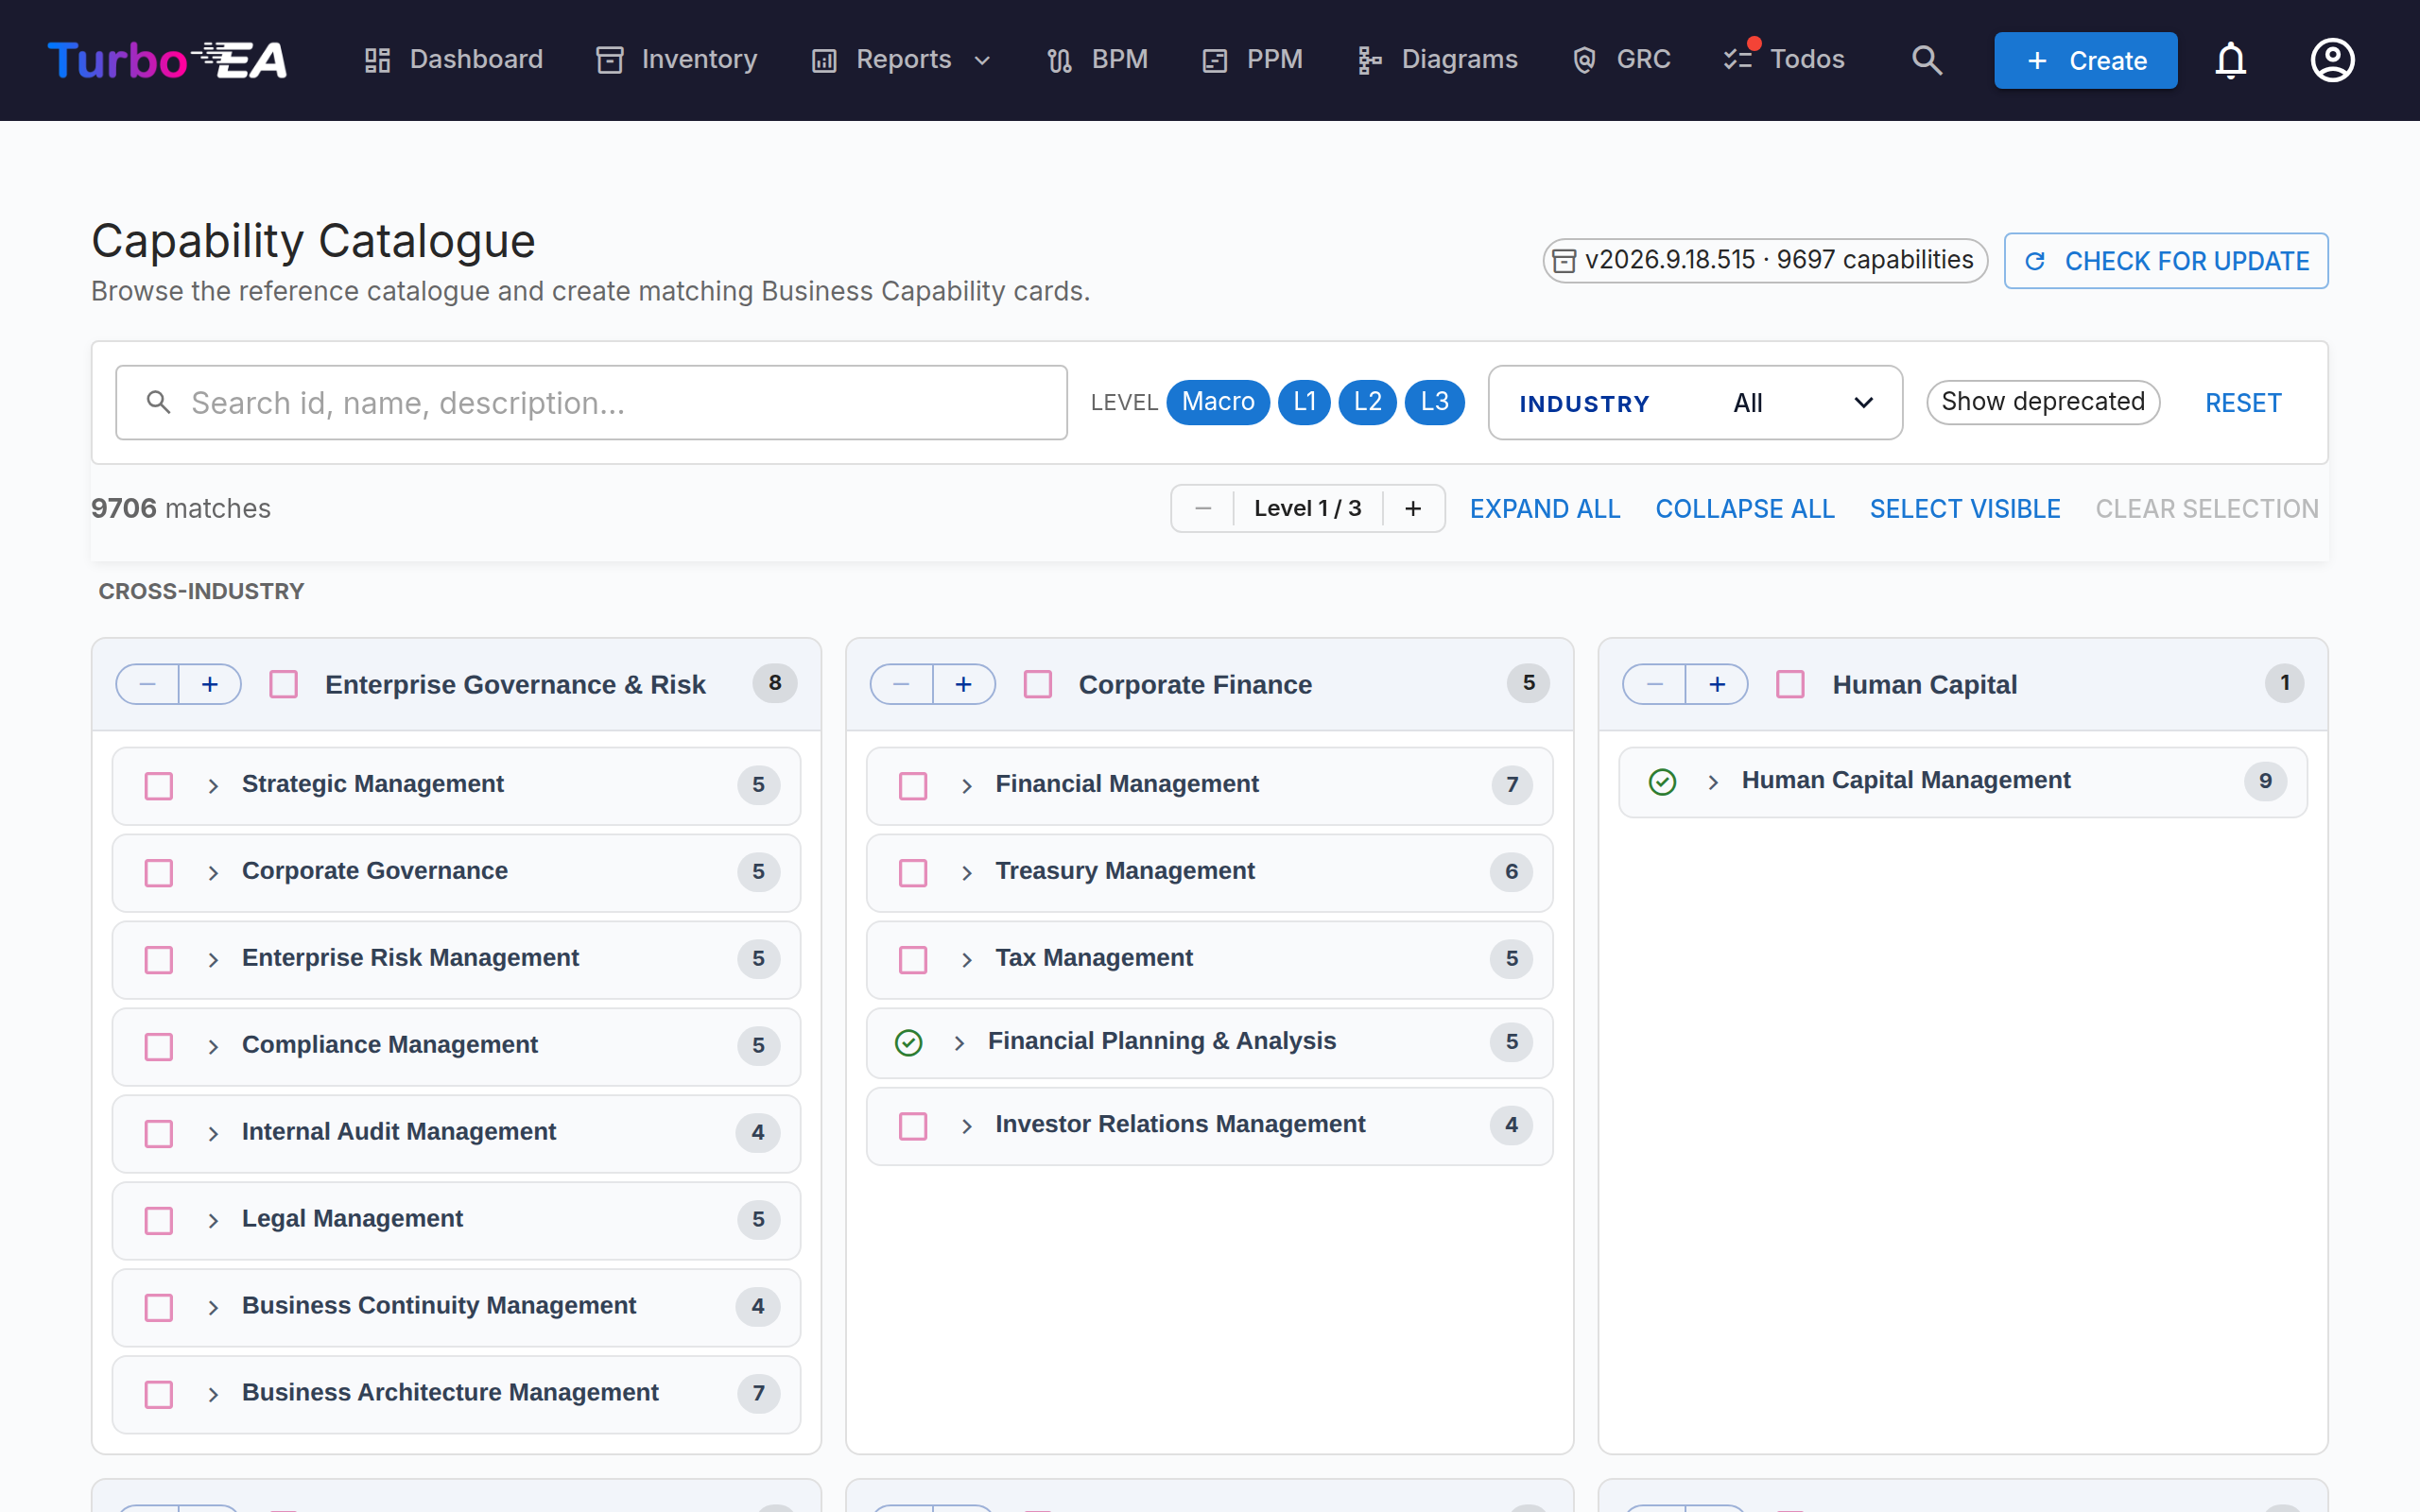Screen dimensions: 2420x1512
Task: Tick the Corporate Finance group checkbox
Action: pyautogui.click(x=1038, y=684)
